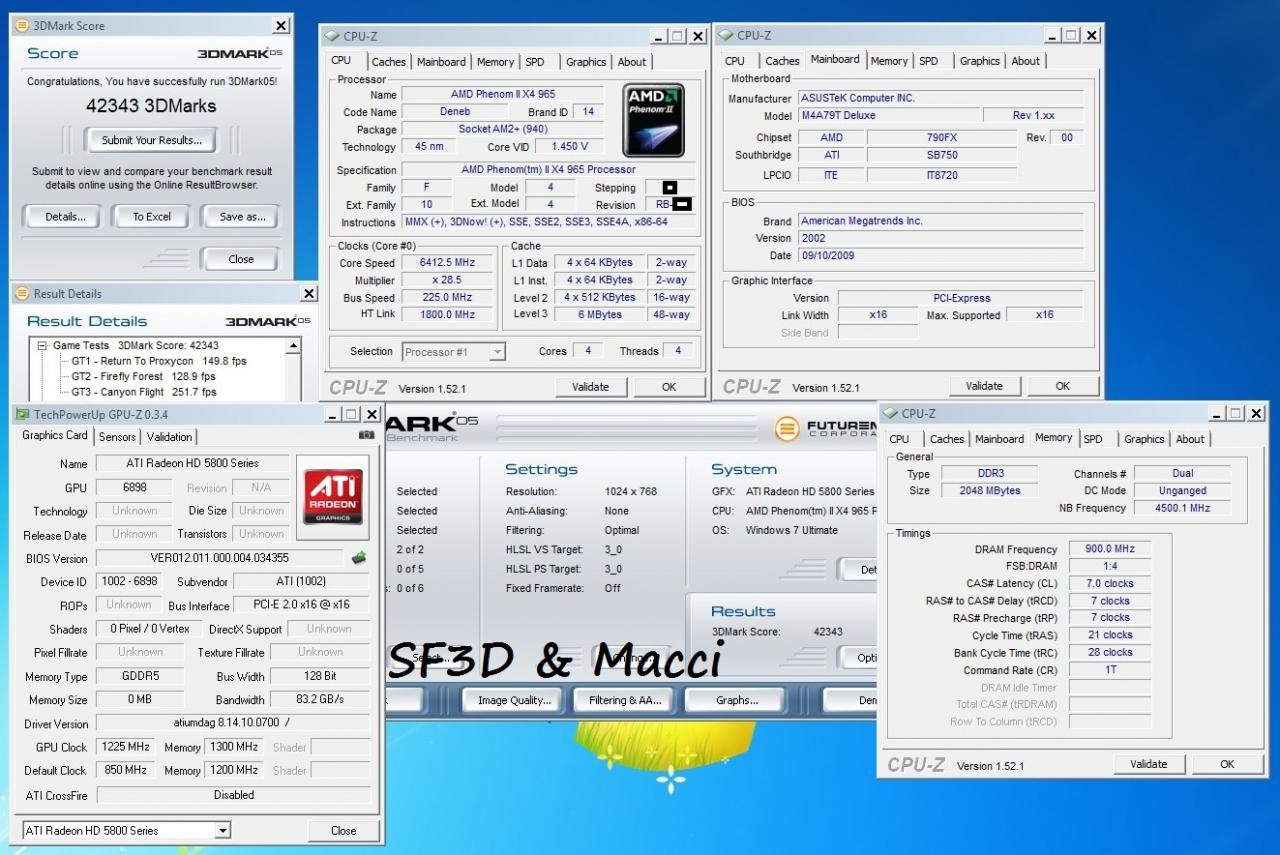
Task: Click the motherboard model M4A79T Deluxe
Action: point(887,116)
